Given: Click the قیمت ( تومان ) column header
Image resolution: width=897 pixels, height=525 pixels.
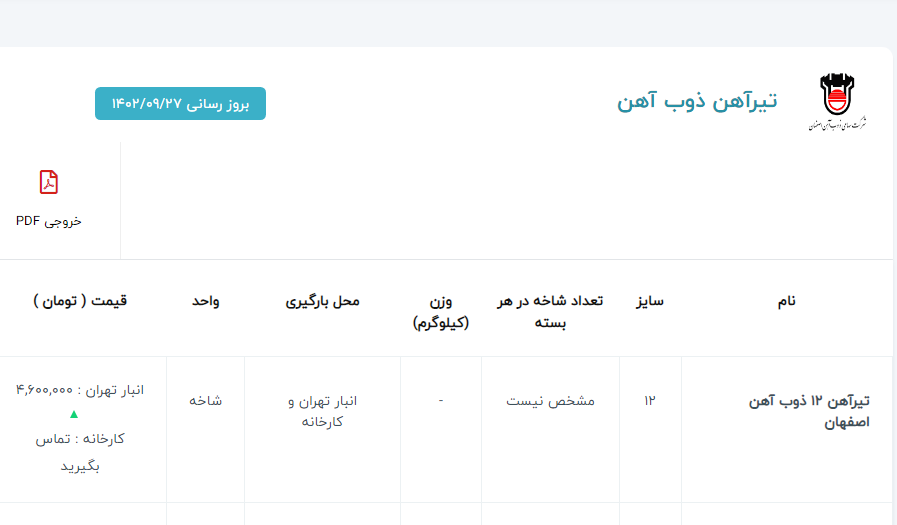Looking at the screenshot, I should 80,301.
